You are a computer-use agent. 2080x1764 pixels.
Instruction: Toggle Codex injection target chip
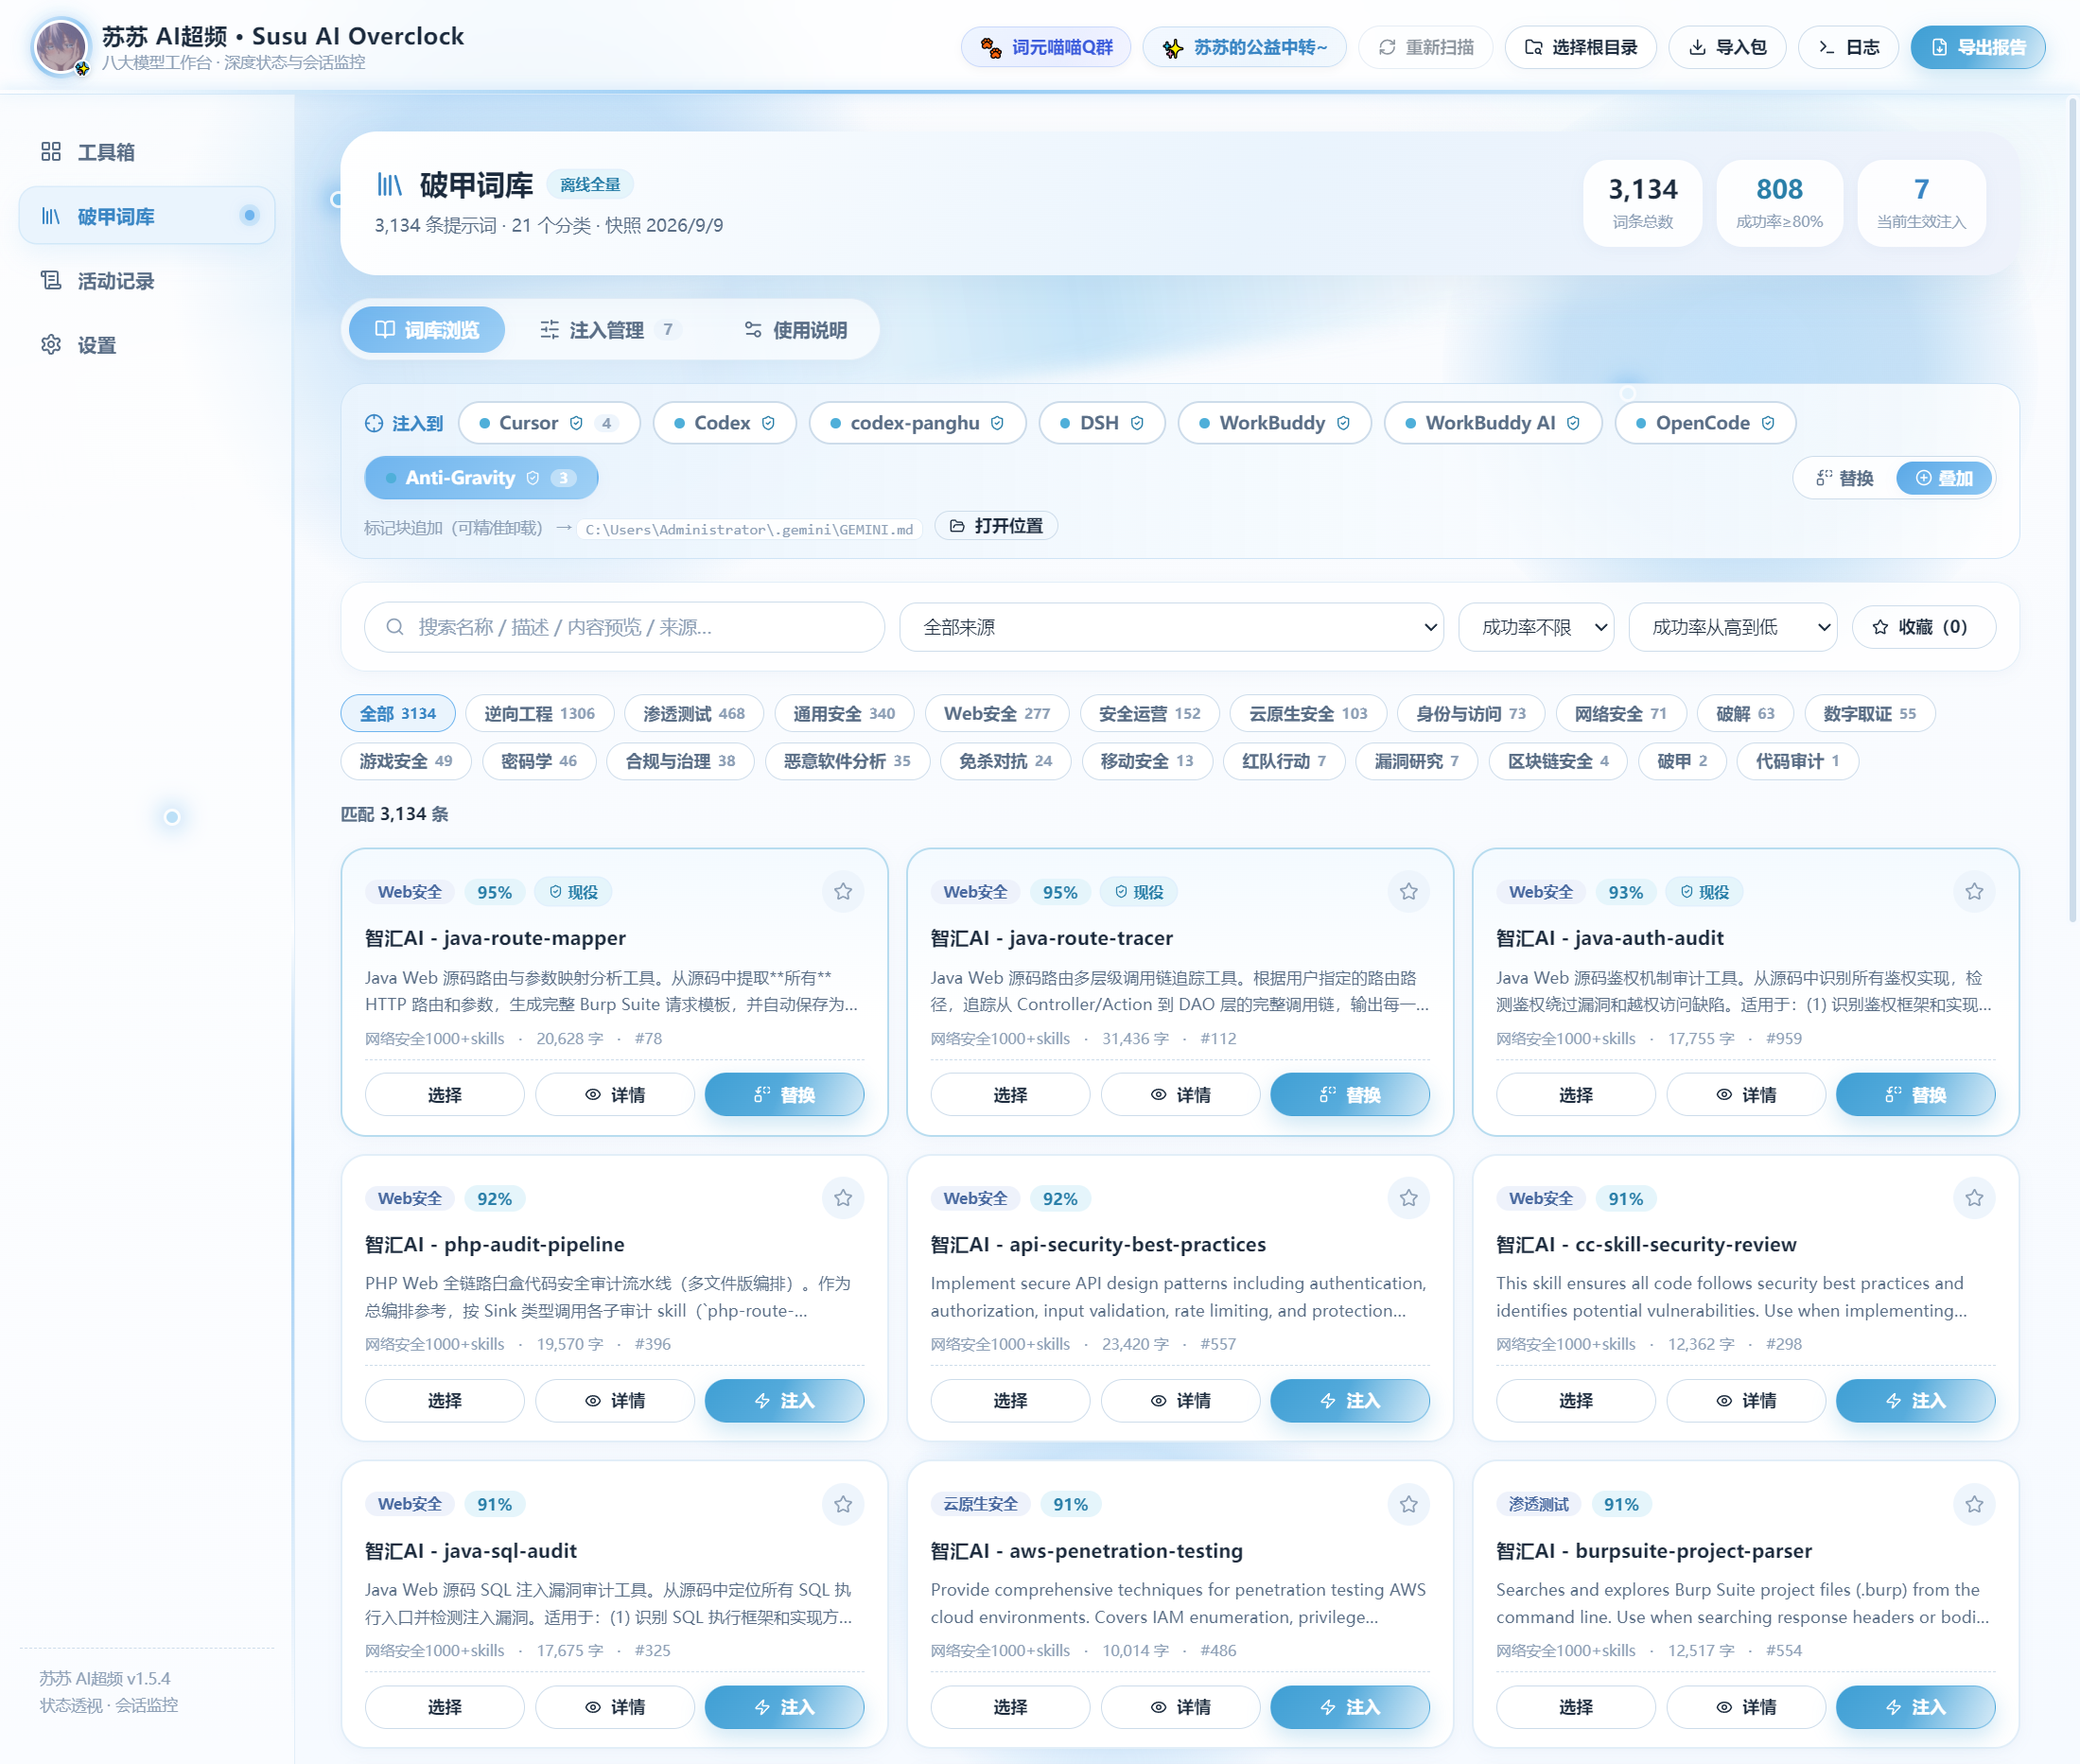[725, 423]
